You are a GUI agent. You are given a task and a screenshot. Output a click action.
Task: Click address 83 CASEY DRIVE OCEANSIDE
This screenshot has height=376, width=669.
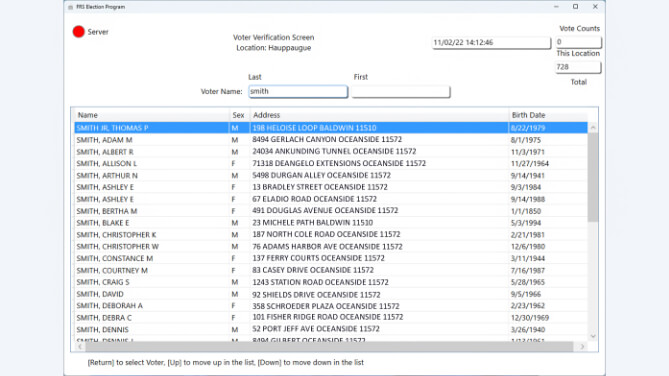point(313,270)
